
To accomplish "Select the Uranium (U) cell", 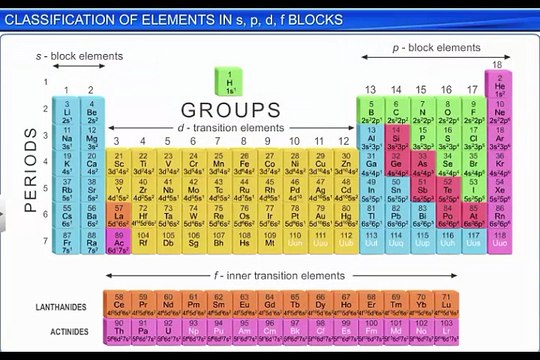I will (168, 331).
